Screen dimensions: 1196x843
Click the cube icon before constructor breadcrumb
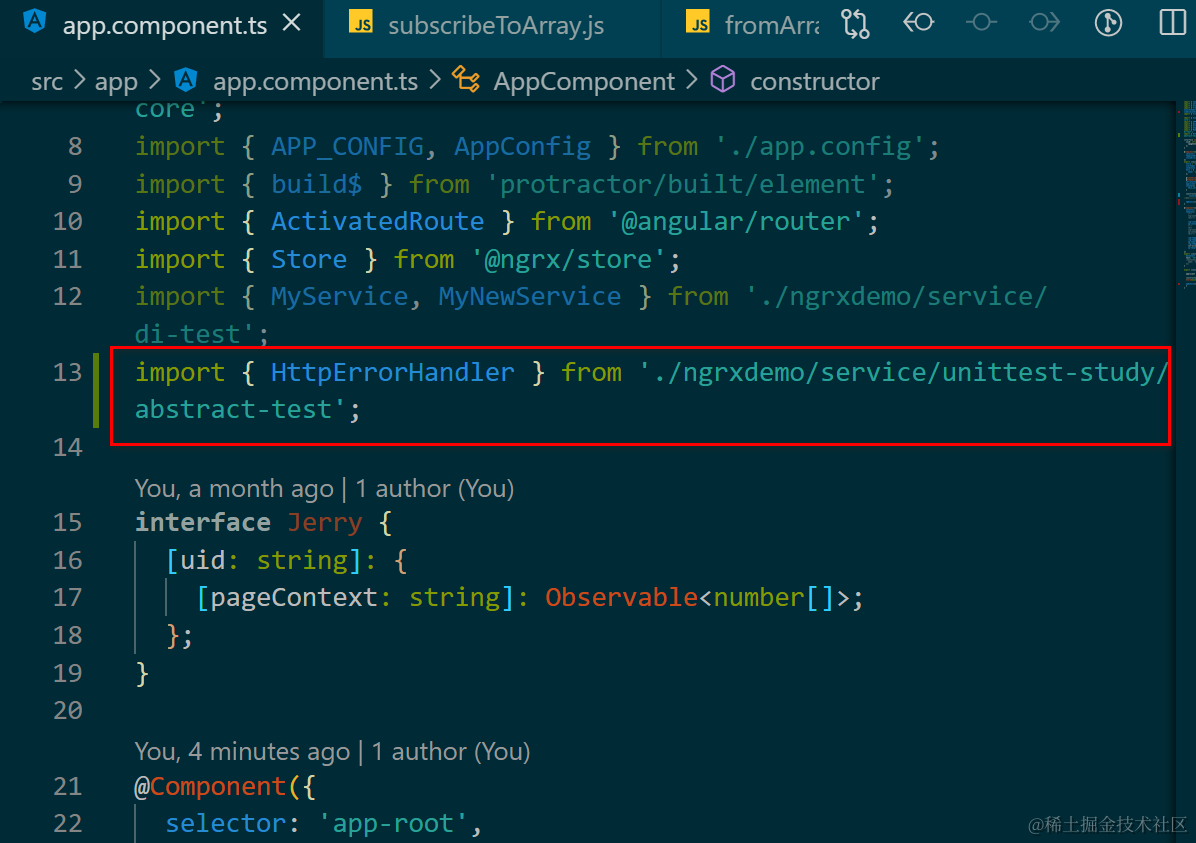click(722, 79)
